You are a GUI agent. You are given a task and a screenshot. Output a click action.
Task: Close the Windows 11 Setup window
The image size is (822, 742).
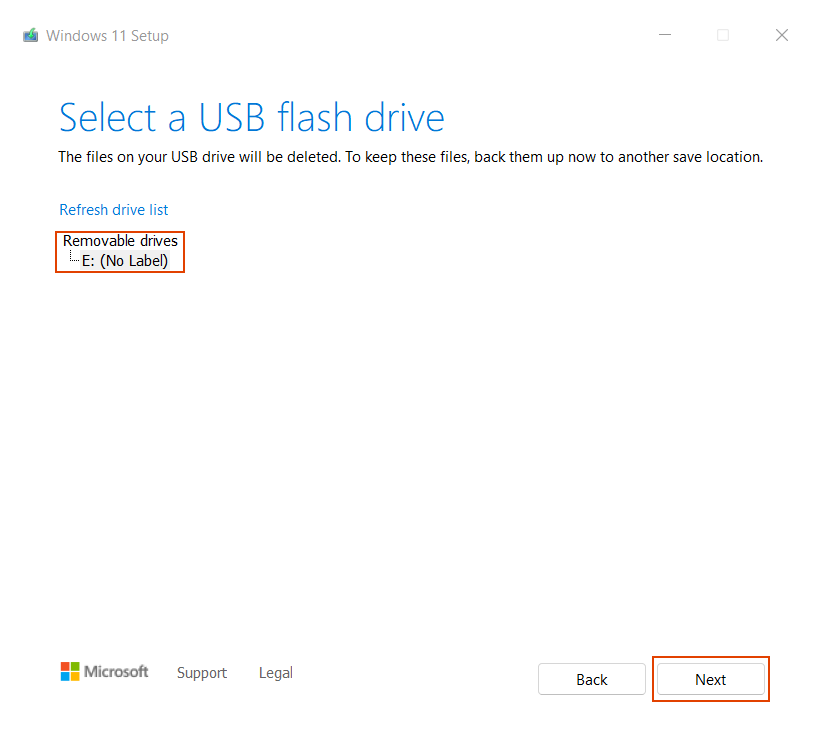[782, 35]
